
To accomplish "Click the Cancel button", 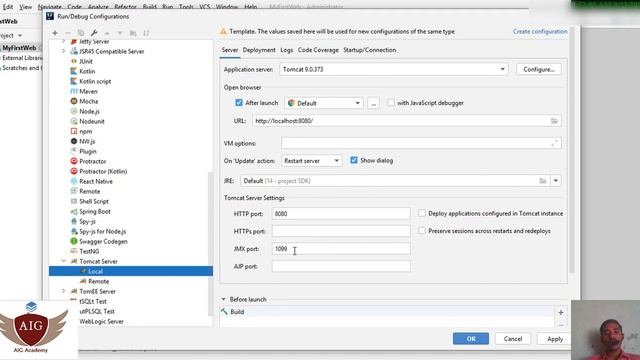I will click(x=513, y=339).
